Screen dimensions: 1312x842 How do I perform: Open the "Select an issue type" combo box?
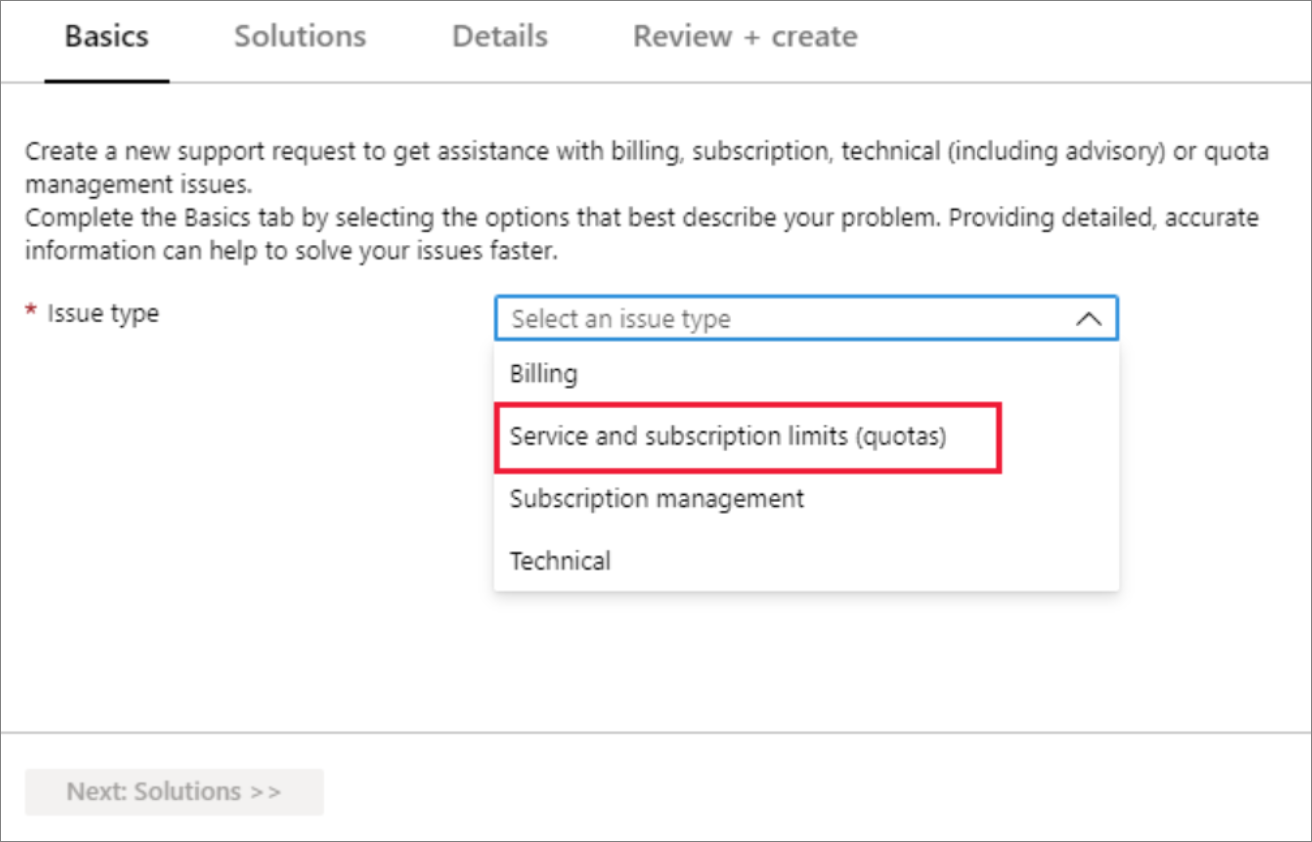pos(806,318)
